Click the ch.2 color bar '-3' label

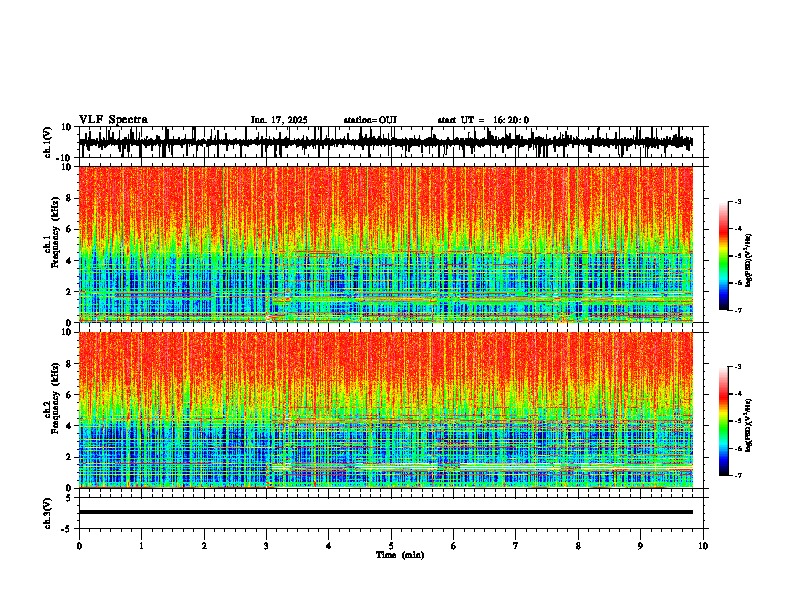737,367
